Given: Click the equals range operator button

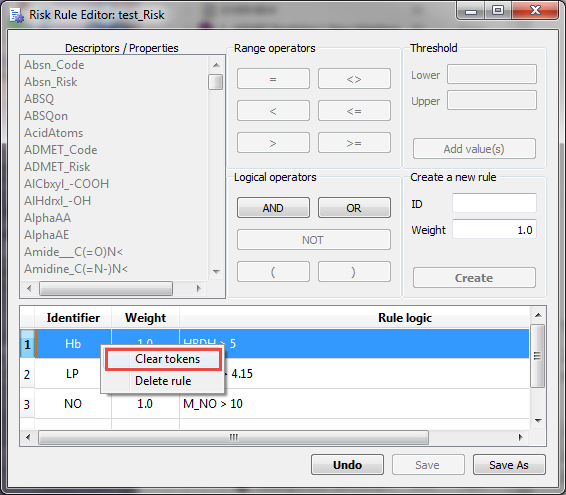Looking at the screenshot, I should click(x=273, y=79).
